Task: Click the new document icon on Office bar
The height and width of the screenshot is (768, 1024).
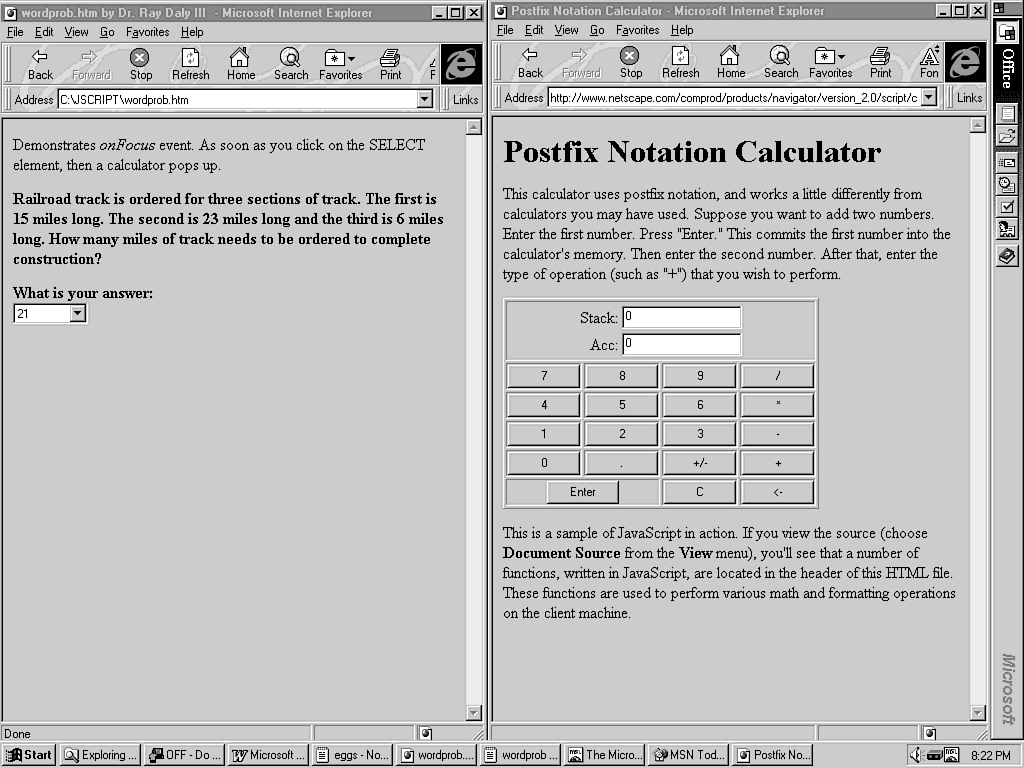Action: pyautogui.click(x=1007, y=114)
